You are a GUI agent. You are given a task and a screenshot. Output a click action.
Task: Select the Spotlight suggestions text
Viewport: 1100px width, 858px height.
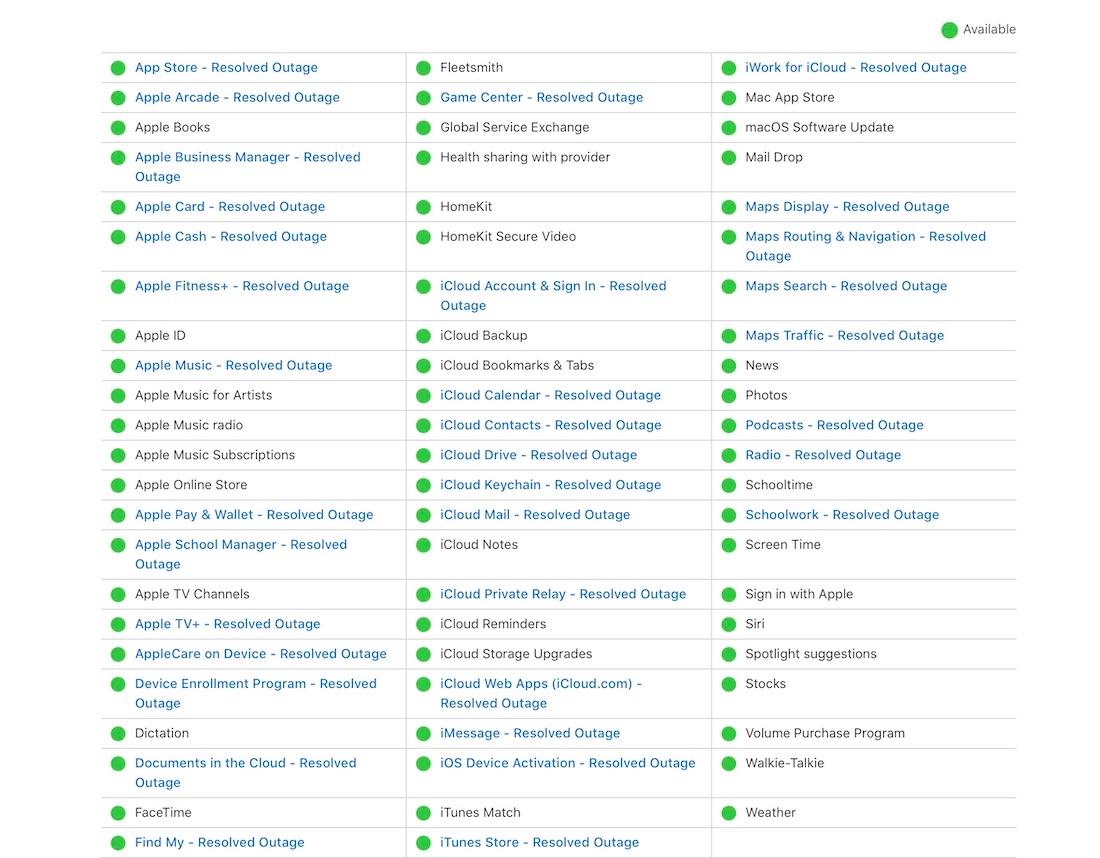(x=811, y=654)
